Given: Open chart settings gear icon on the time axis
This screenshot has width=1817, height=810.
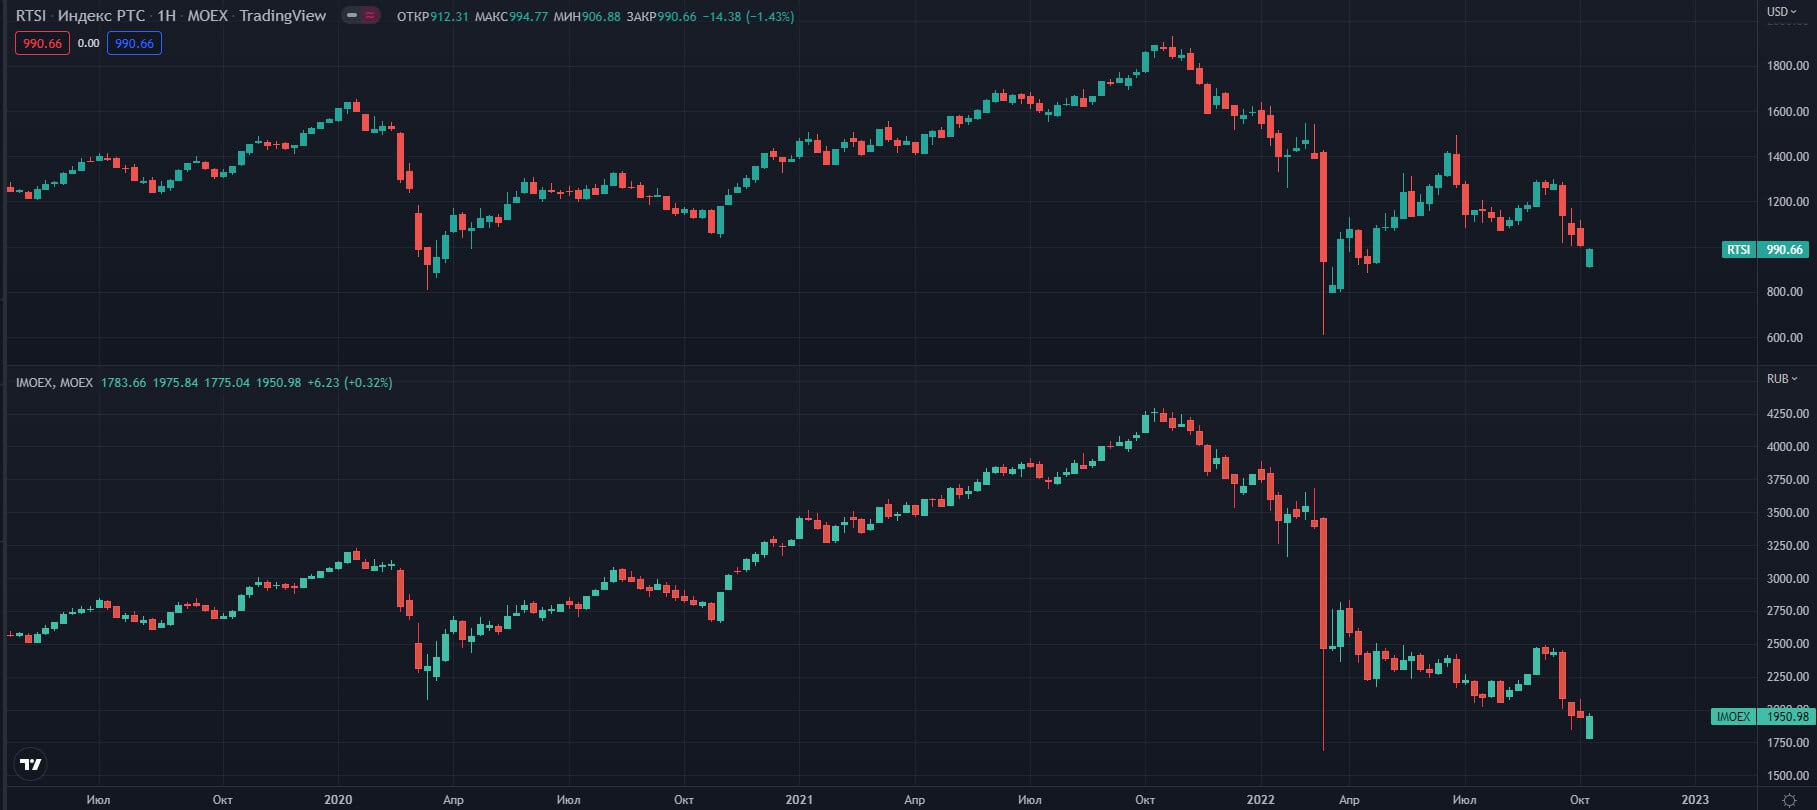Looking at the screenshot, I should coord(1789,800).
